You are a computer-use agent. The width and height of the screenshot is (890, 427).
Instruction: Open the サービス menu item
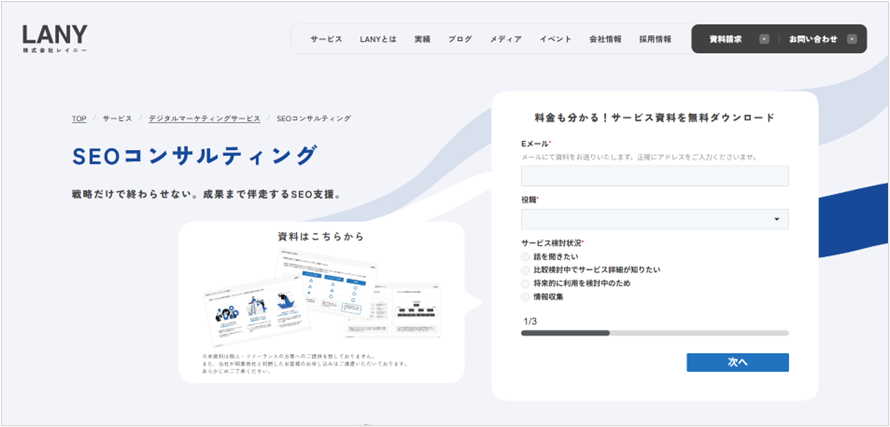pos(326,39)
